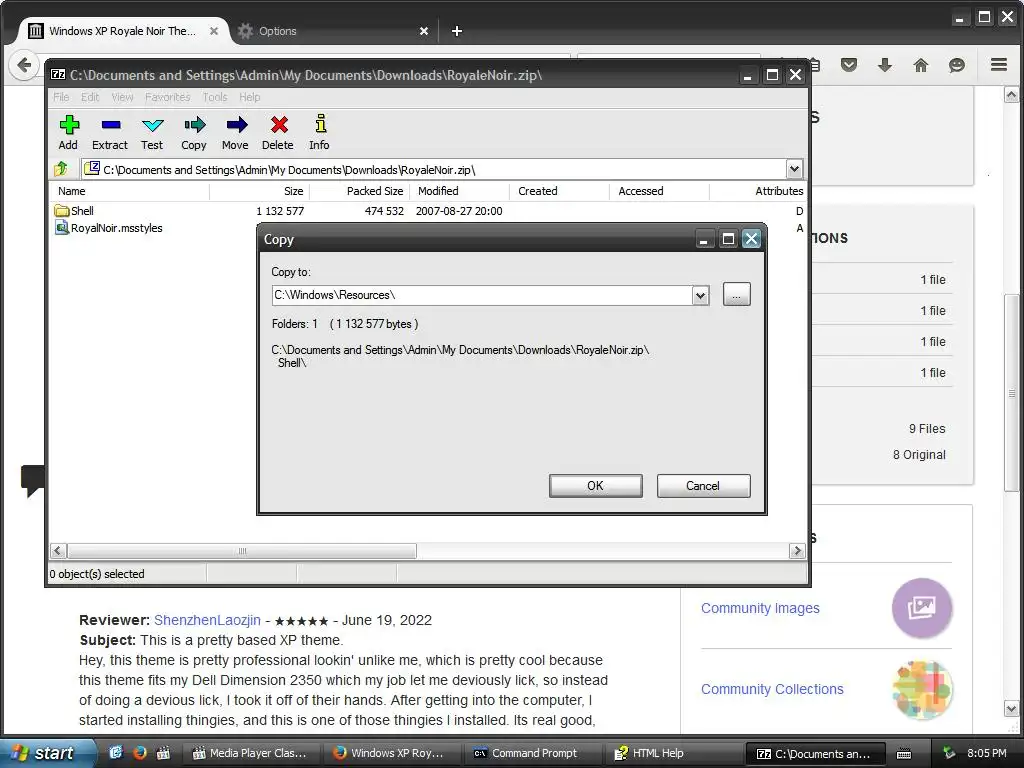Click the speech bubble icon on page left

coord(33,480)
